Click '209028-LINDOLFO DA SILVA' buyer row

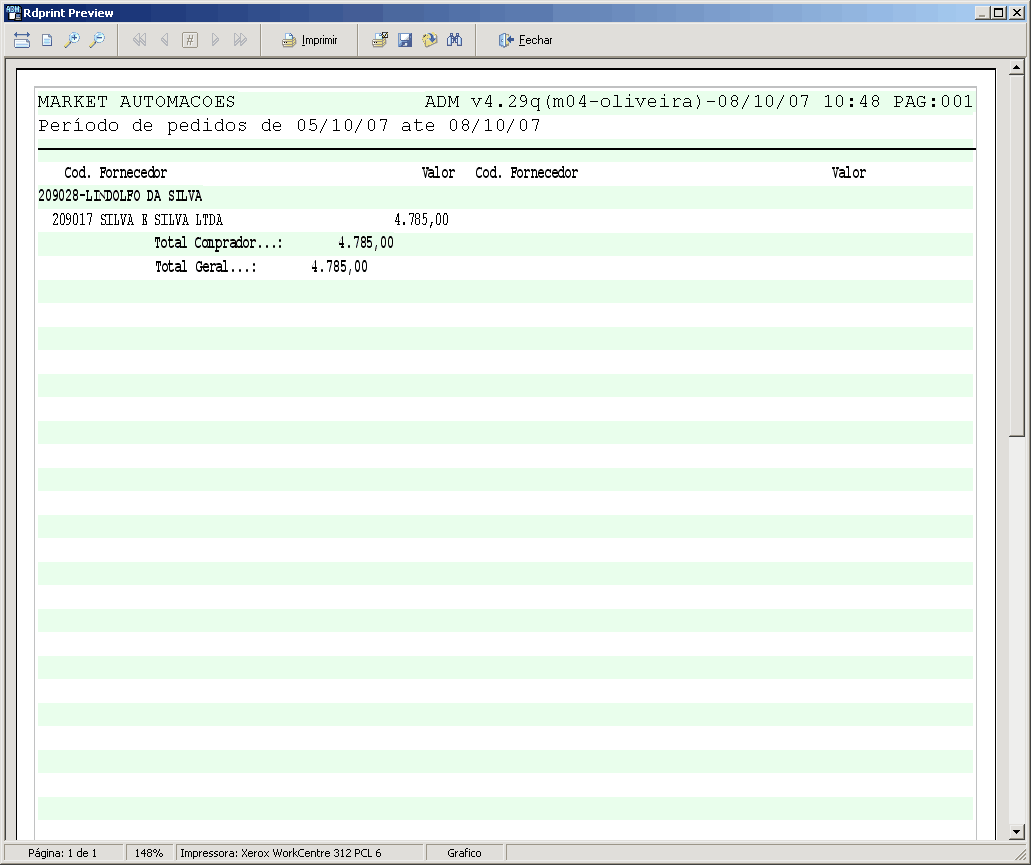coord(120,196)
